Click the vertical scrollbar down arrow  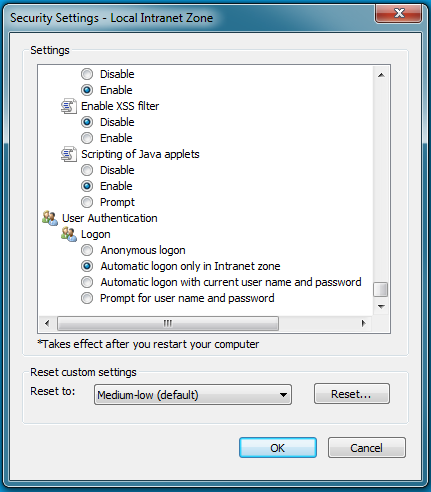click(x=381, y=306)
